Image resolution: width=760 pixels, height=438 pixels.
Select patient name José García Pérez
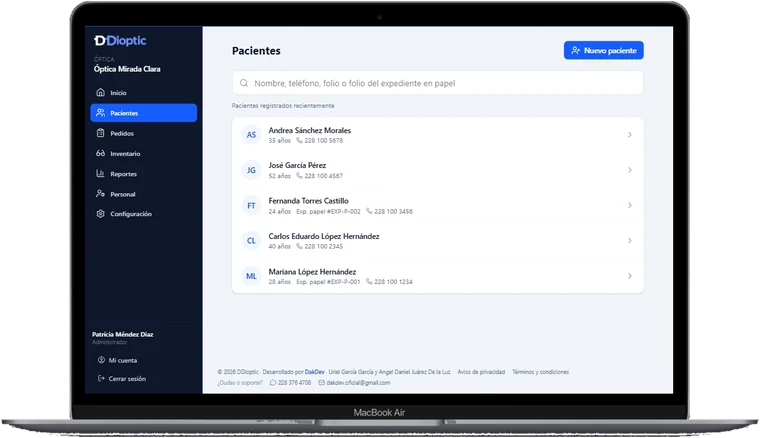click(x=297, y=165)
